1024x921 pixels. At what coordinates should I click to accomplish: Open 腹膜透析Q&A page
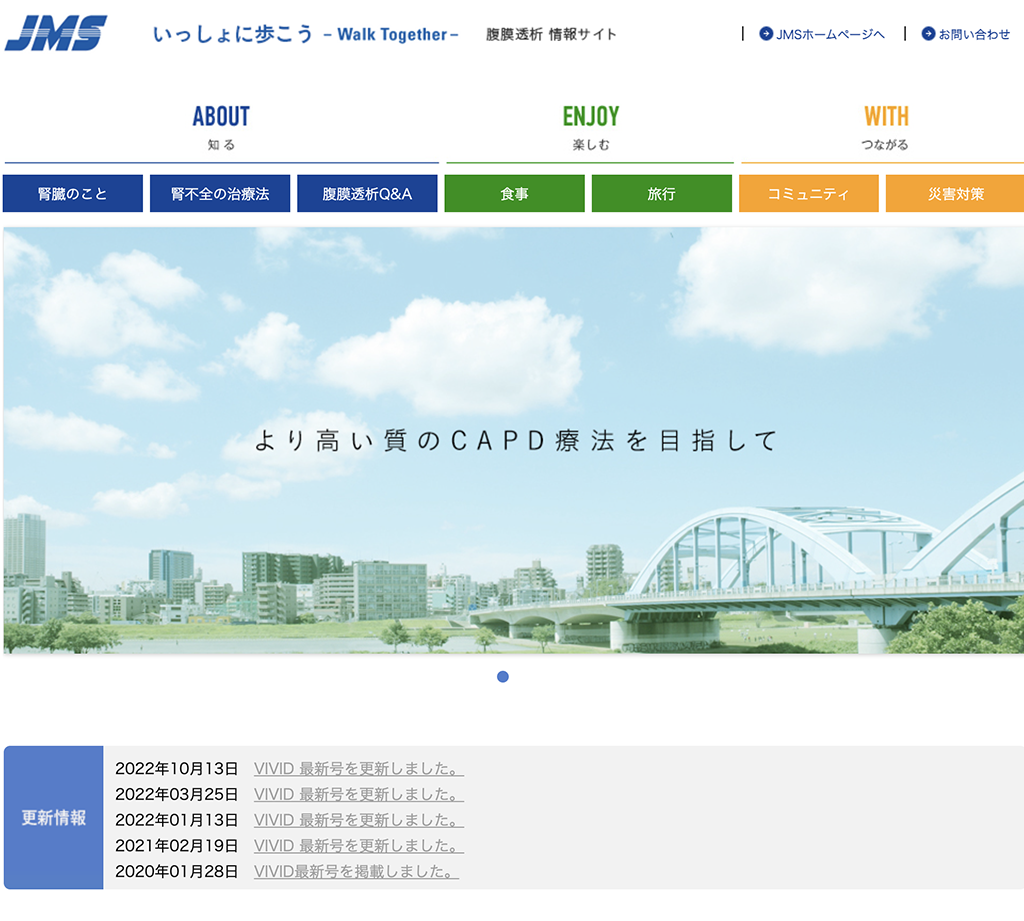367,194
